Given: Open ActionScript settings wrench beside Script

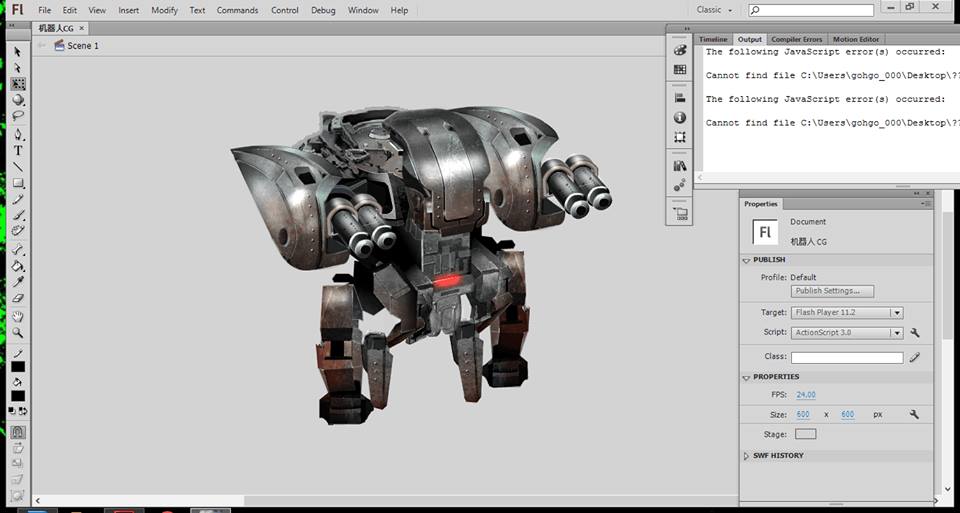Looking at the screenshot, I should click(915, 333).
